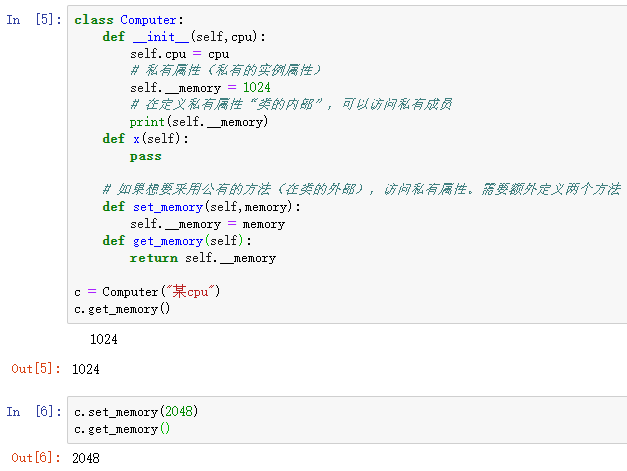Click the 'def __init__(self,cpu):' line
This screenshot has height=471, width=627.
pos(184,37)
